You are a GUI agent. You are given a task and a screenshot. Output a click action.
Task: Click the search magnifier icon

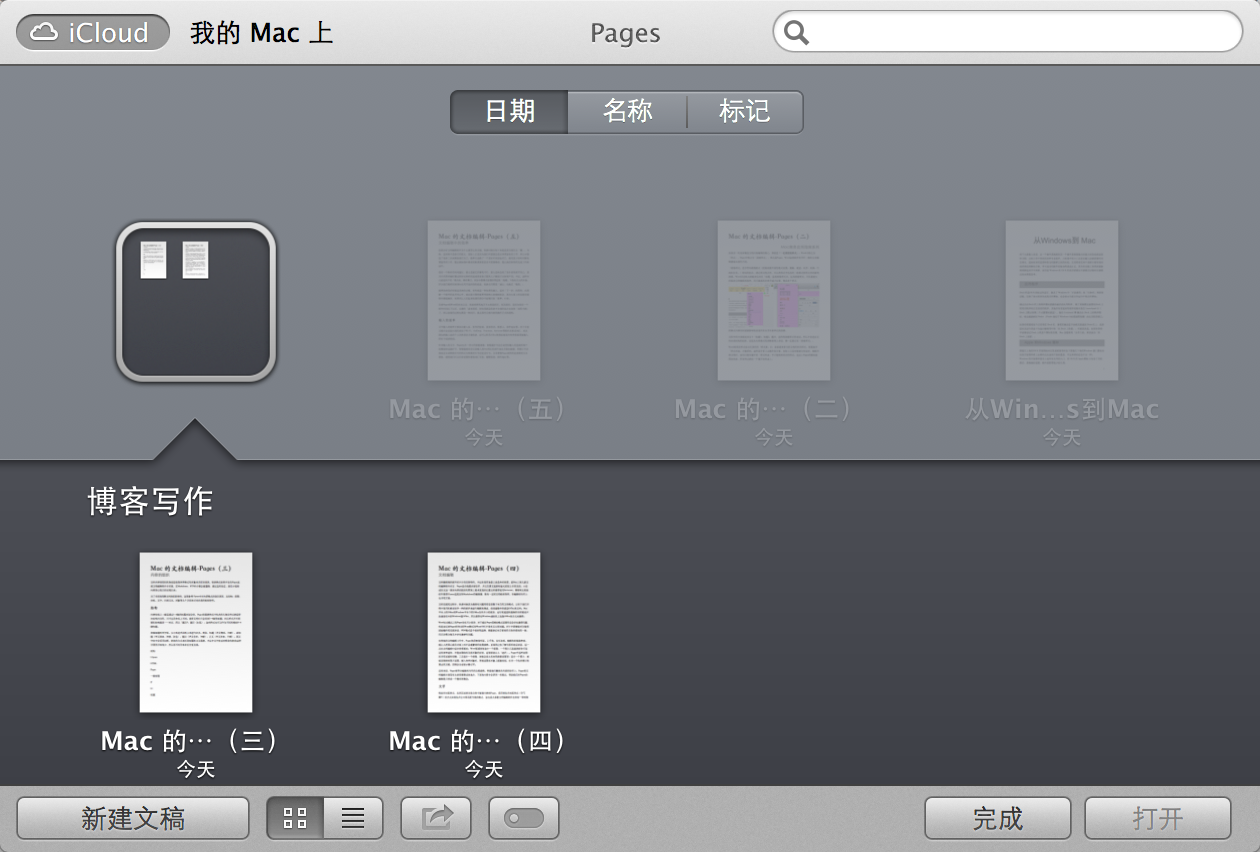[x=797, y=33]
